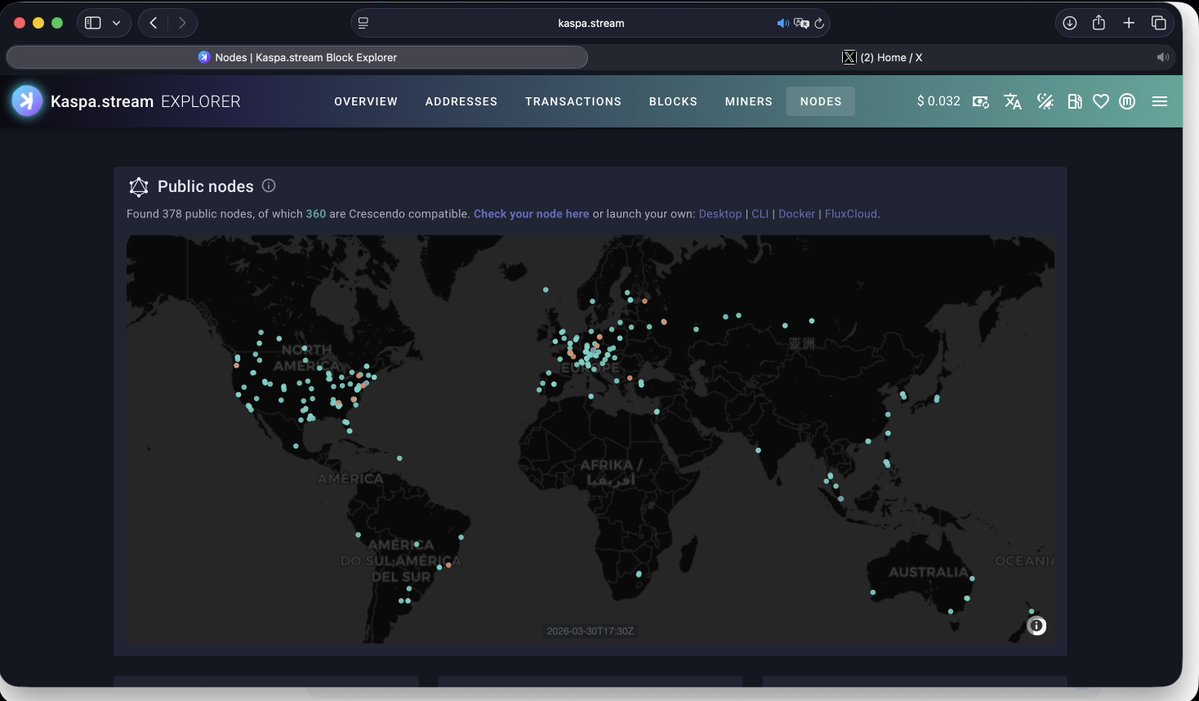Click the Public nodes network icon
Image resolution: width=1199 pixels, height=701 pixels.
138,187
